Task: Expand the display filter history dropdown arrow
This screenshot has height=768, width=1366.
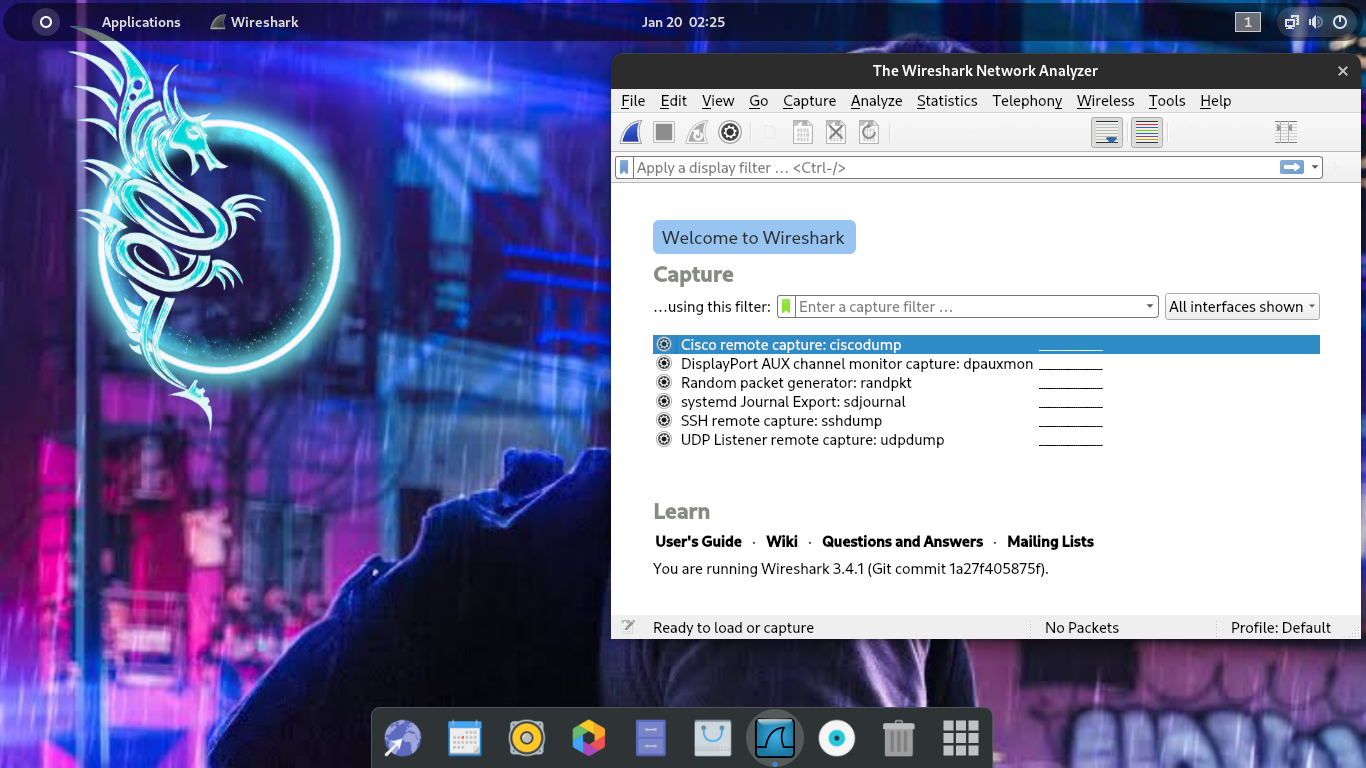Action: tap(1315, 167)
